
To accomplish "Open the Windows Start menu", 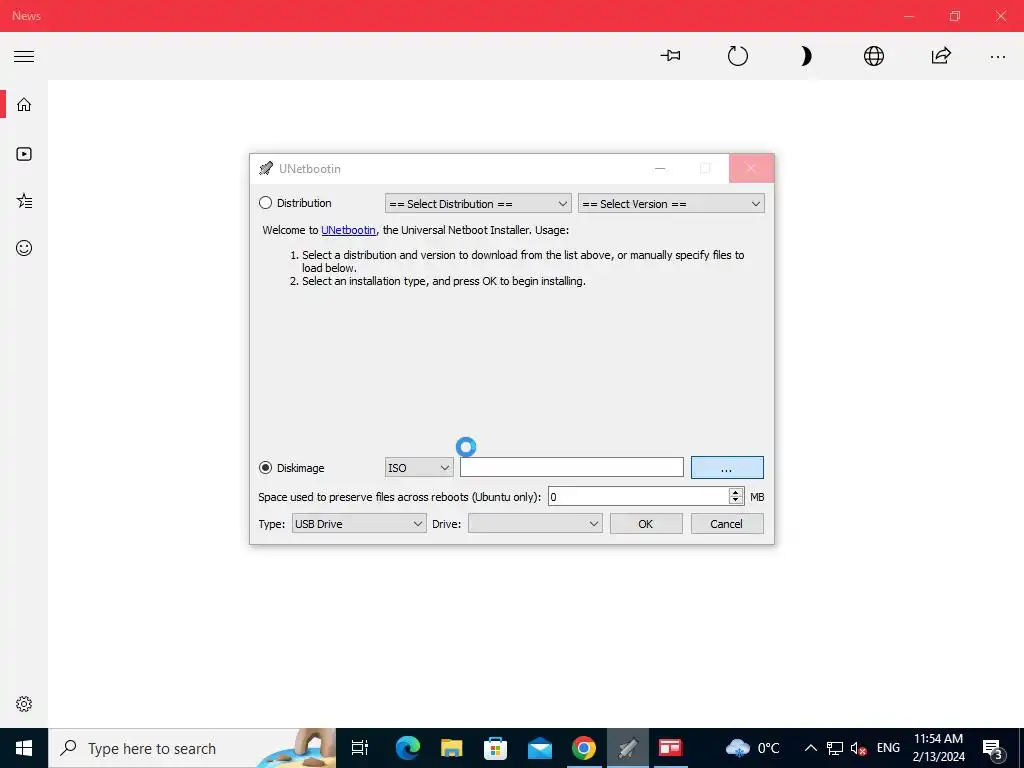I will (x=24, y=748).
